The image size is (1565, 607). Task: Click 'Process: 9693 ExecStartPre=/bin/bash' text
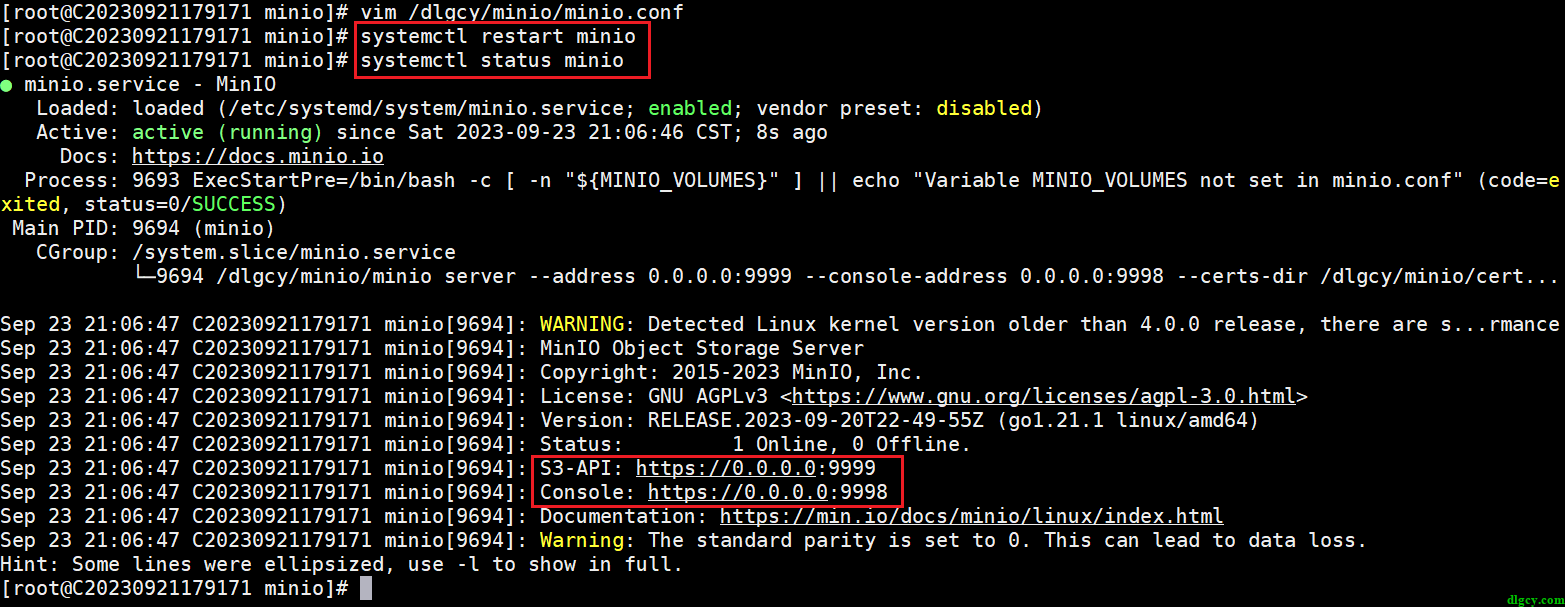tap(240, 180)
